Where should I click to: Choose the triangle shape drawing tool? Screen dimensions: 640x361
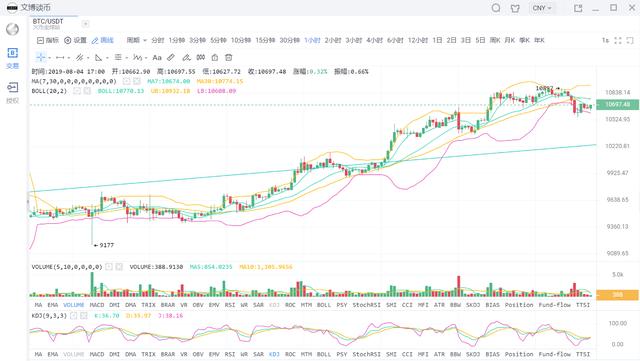pos(98,58)
